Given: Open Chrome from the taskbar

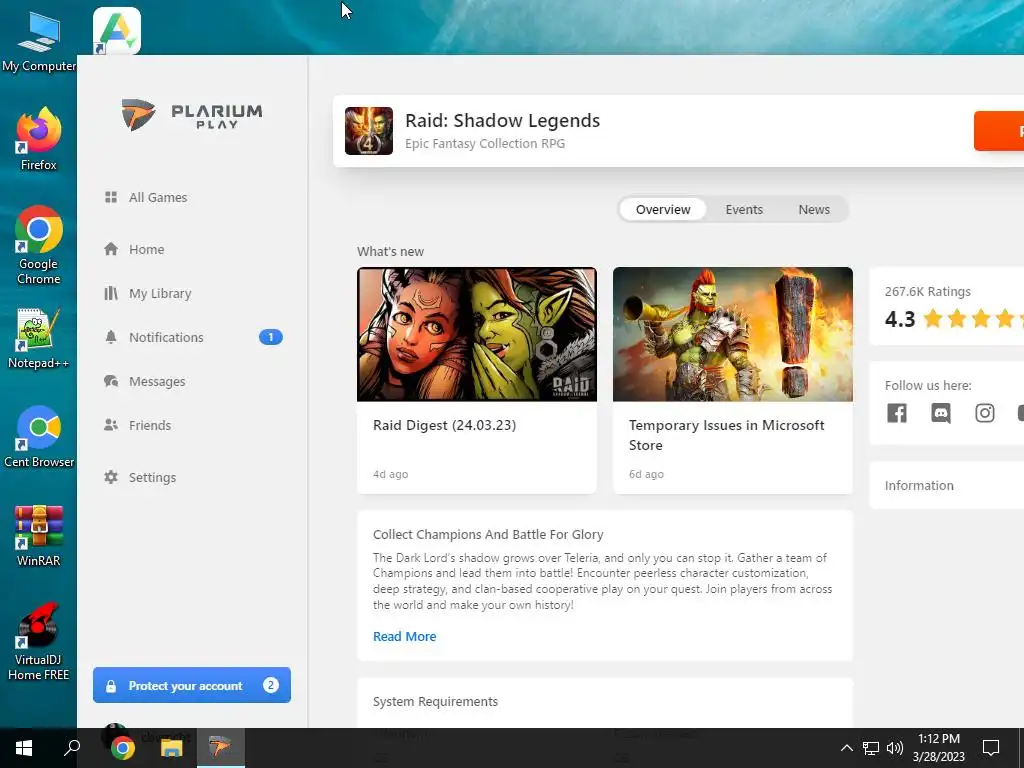Looking at the screenshot, I should [x=123, y=748].
